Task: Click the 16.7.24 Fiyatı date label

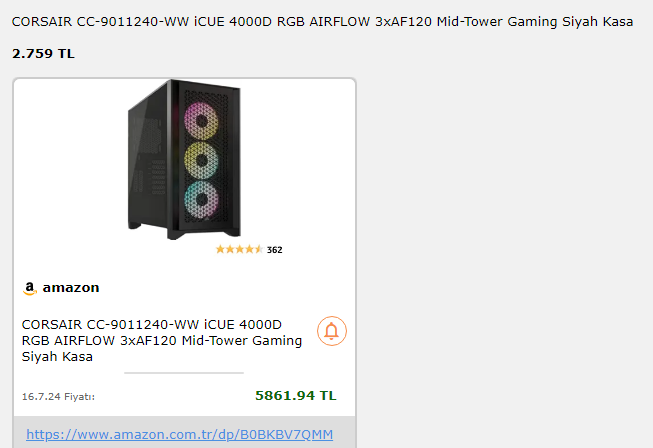Action: click(58, 396)
